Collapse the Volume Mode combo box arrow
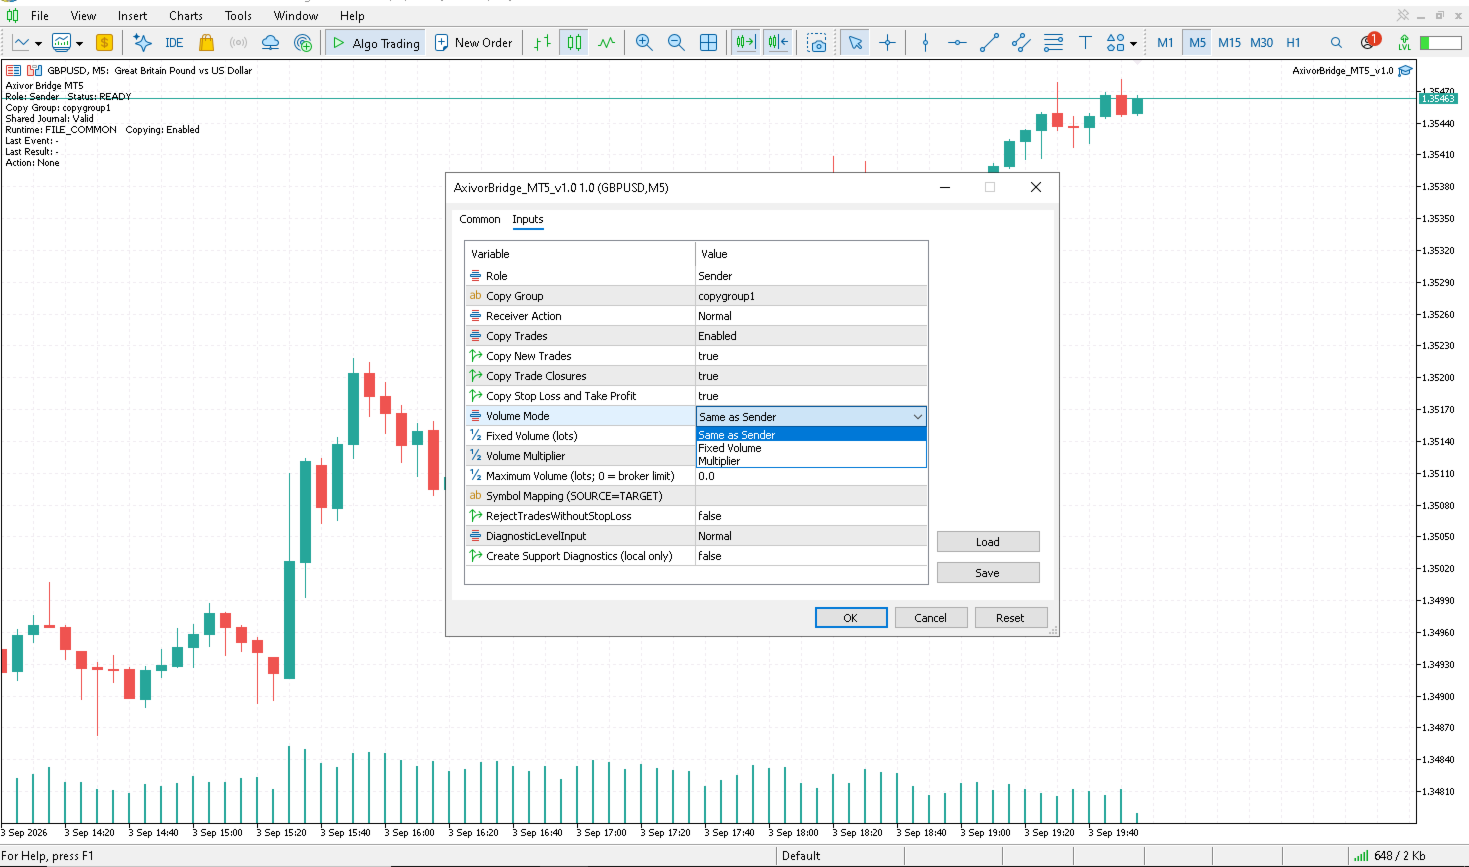This screenshot has height=867, width=1469. coord(917,417)
